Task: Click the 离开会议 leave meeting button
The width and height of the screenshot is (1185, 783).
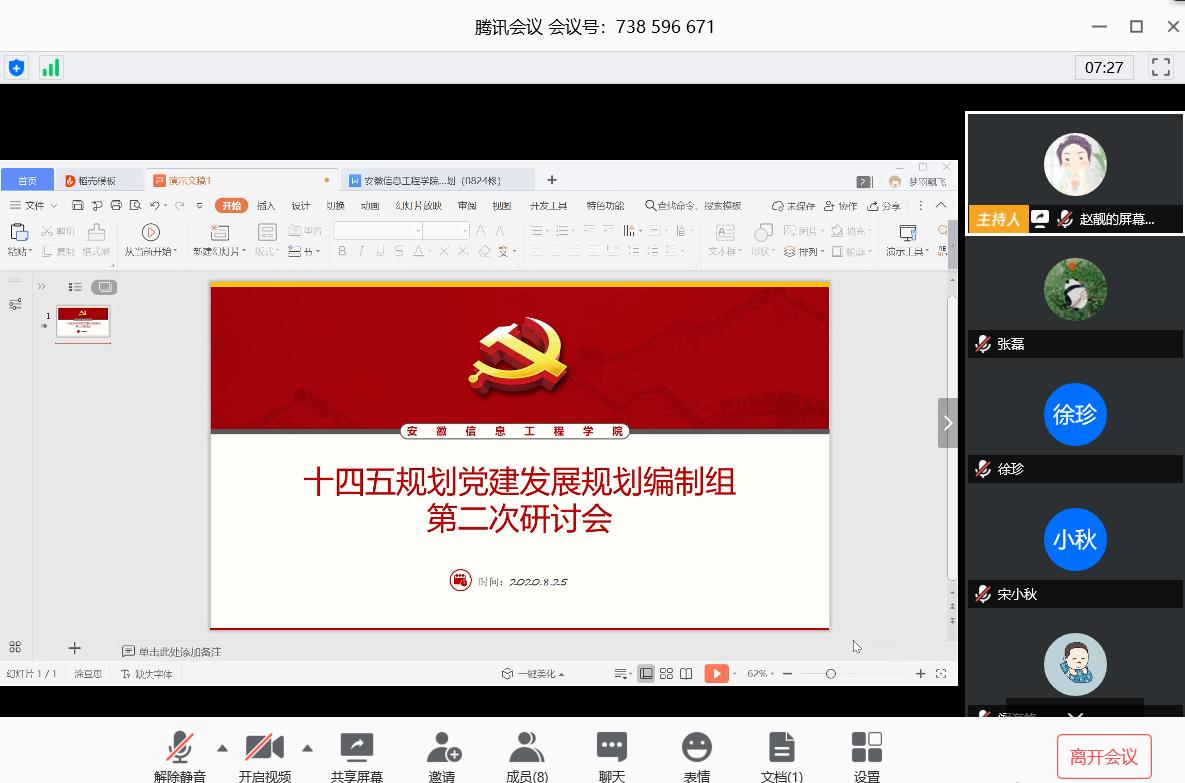Action: coord(1104,757)
